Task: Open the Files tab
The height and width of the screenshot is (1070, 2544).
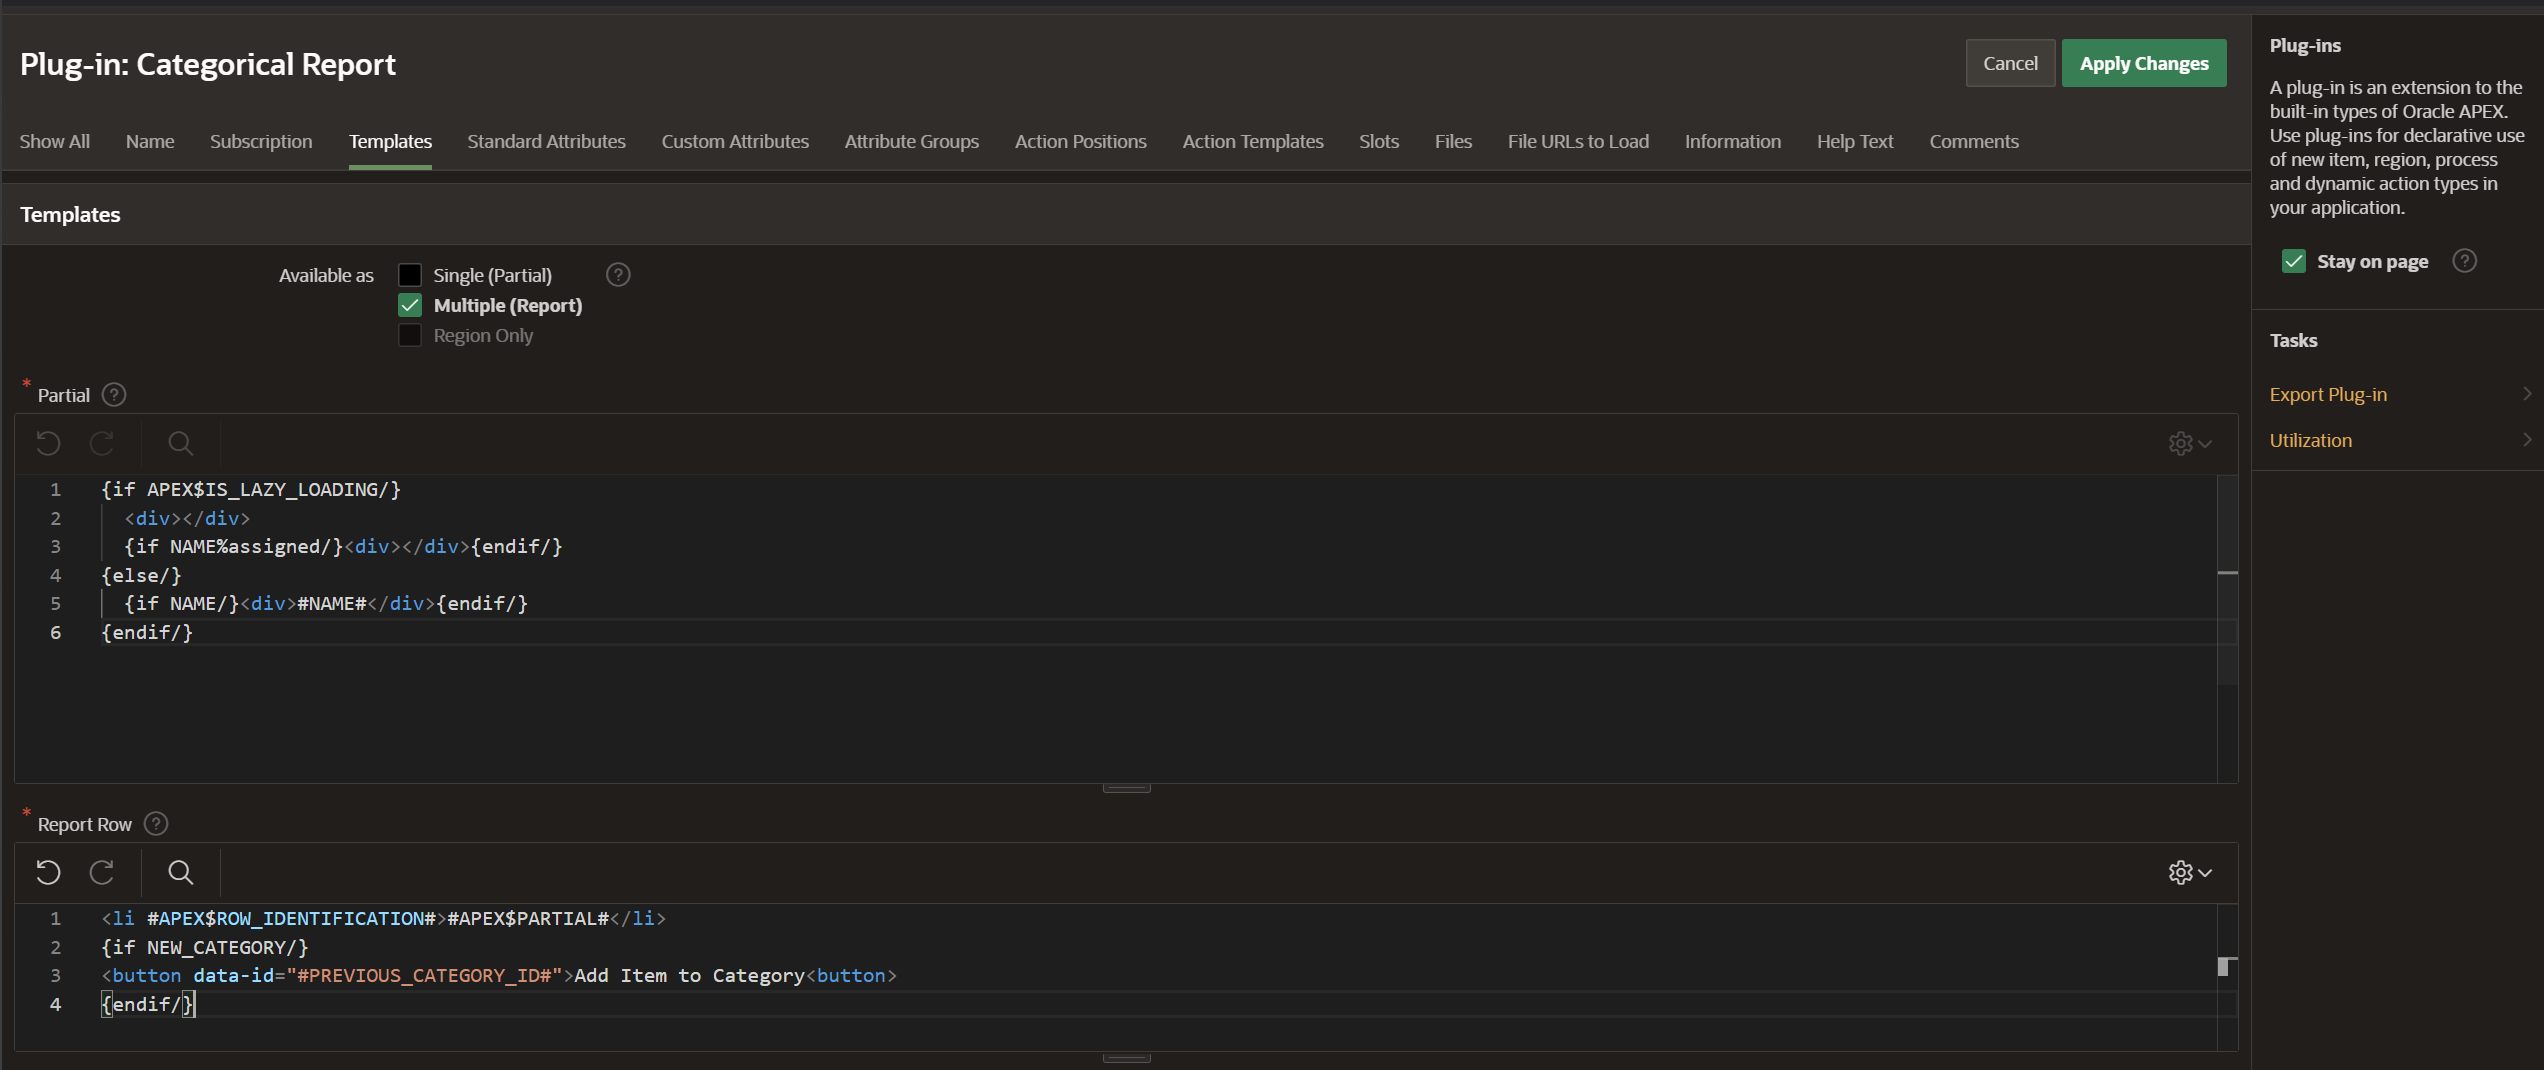Action: coord(1453,142)
